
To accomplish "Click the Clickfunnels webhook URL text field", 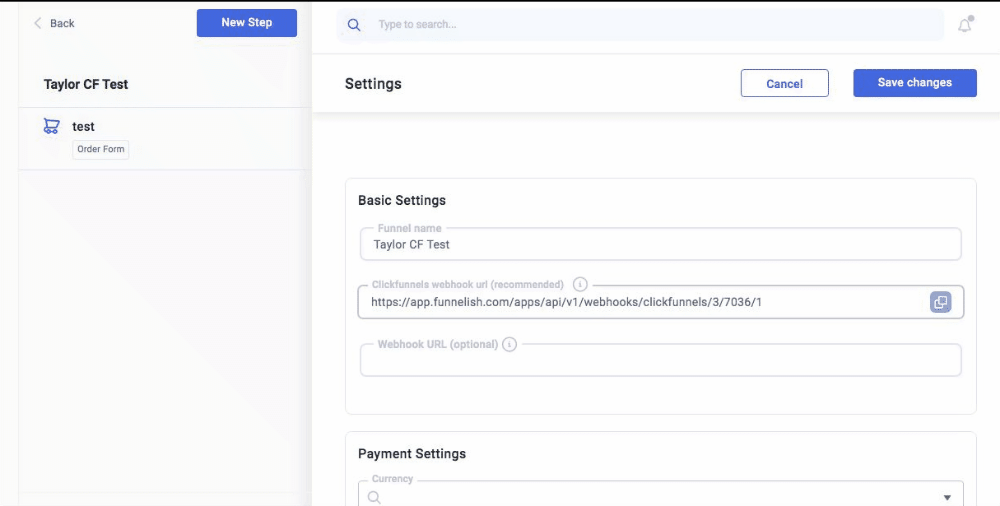I will pos(640,302).
